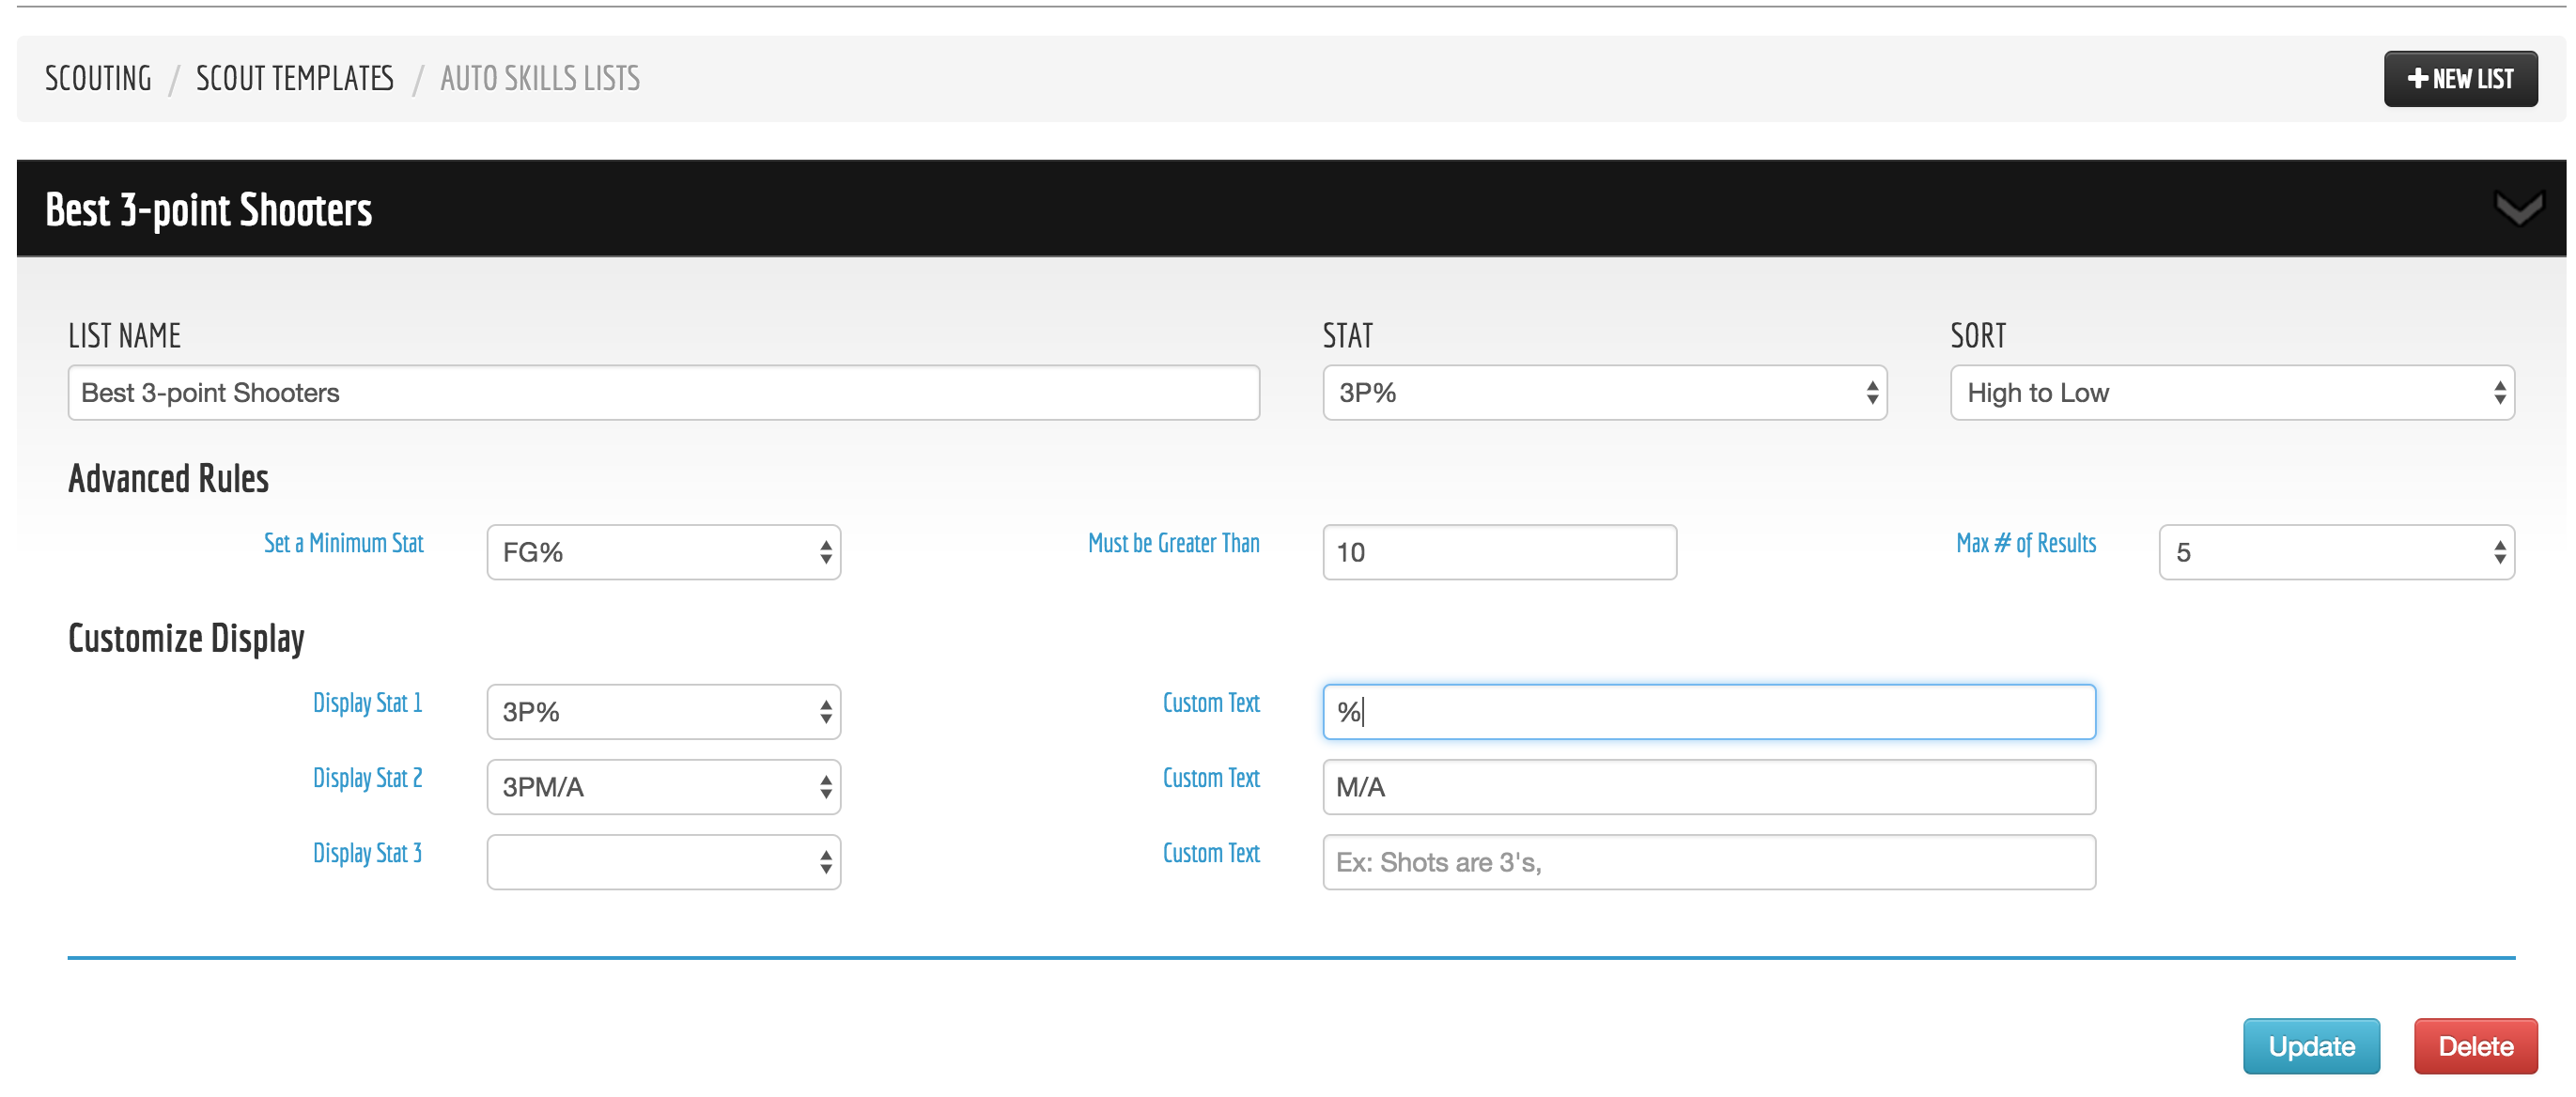
Task: Click Auto Skills Lists breadcrumb item
Action: coord(540,78)
